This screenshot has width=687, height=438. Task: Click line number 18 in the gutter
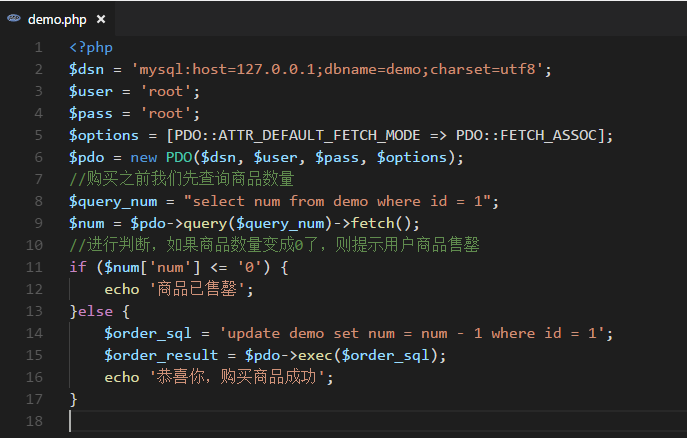coord(35,421)
